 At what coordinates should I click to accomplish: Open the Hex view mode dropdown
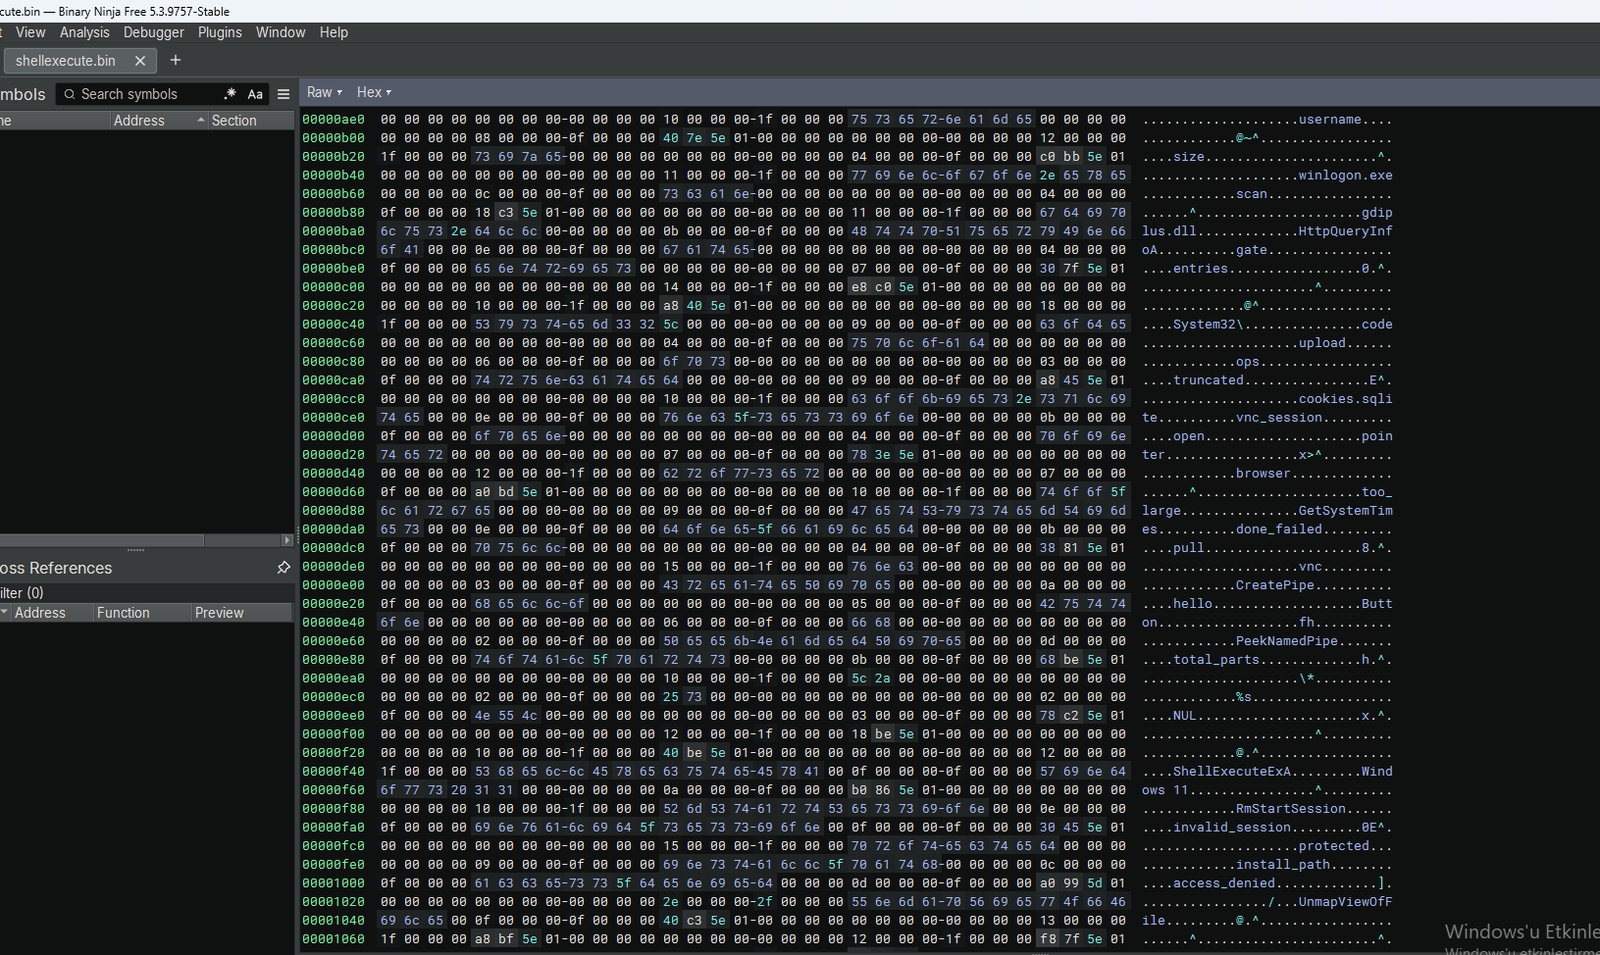374,92
